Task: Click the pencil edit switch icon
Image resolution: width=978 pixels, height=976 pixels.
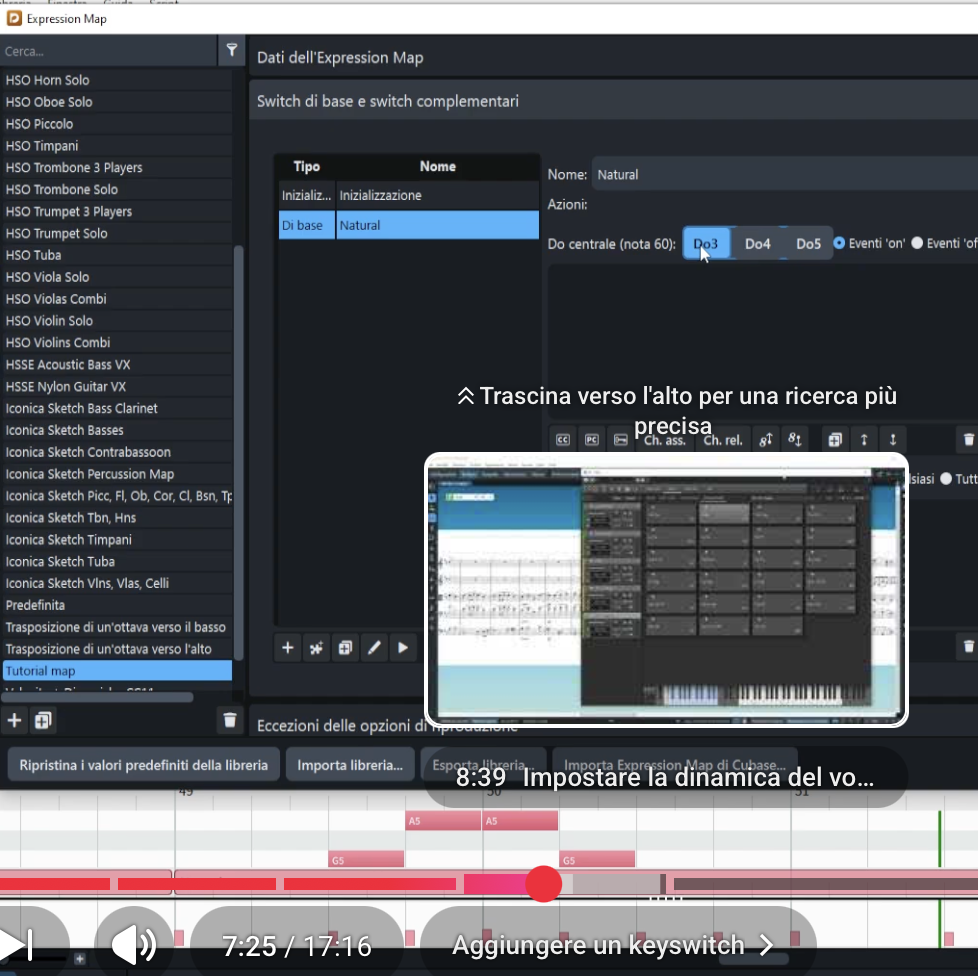Action: coord(374,648)
